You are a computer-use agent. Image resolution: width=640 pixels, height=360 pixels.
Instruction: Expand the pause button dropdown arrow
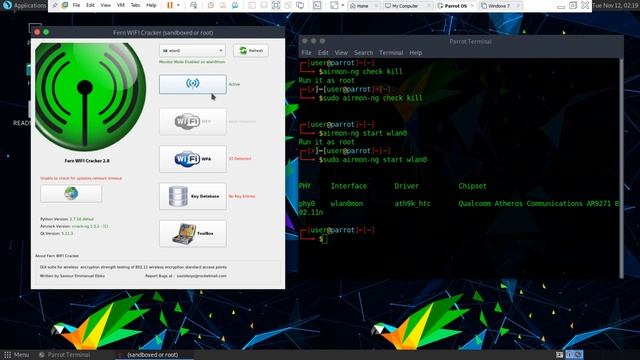[x=178, y=5]
